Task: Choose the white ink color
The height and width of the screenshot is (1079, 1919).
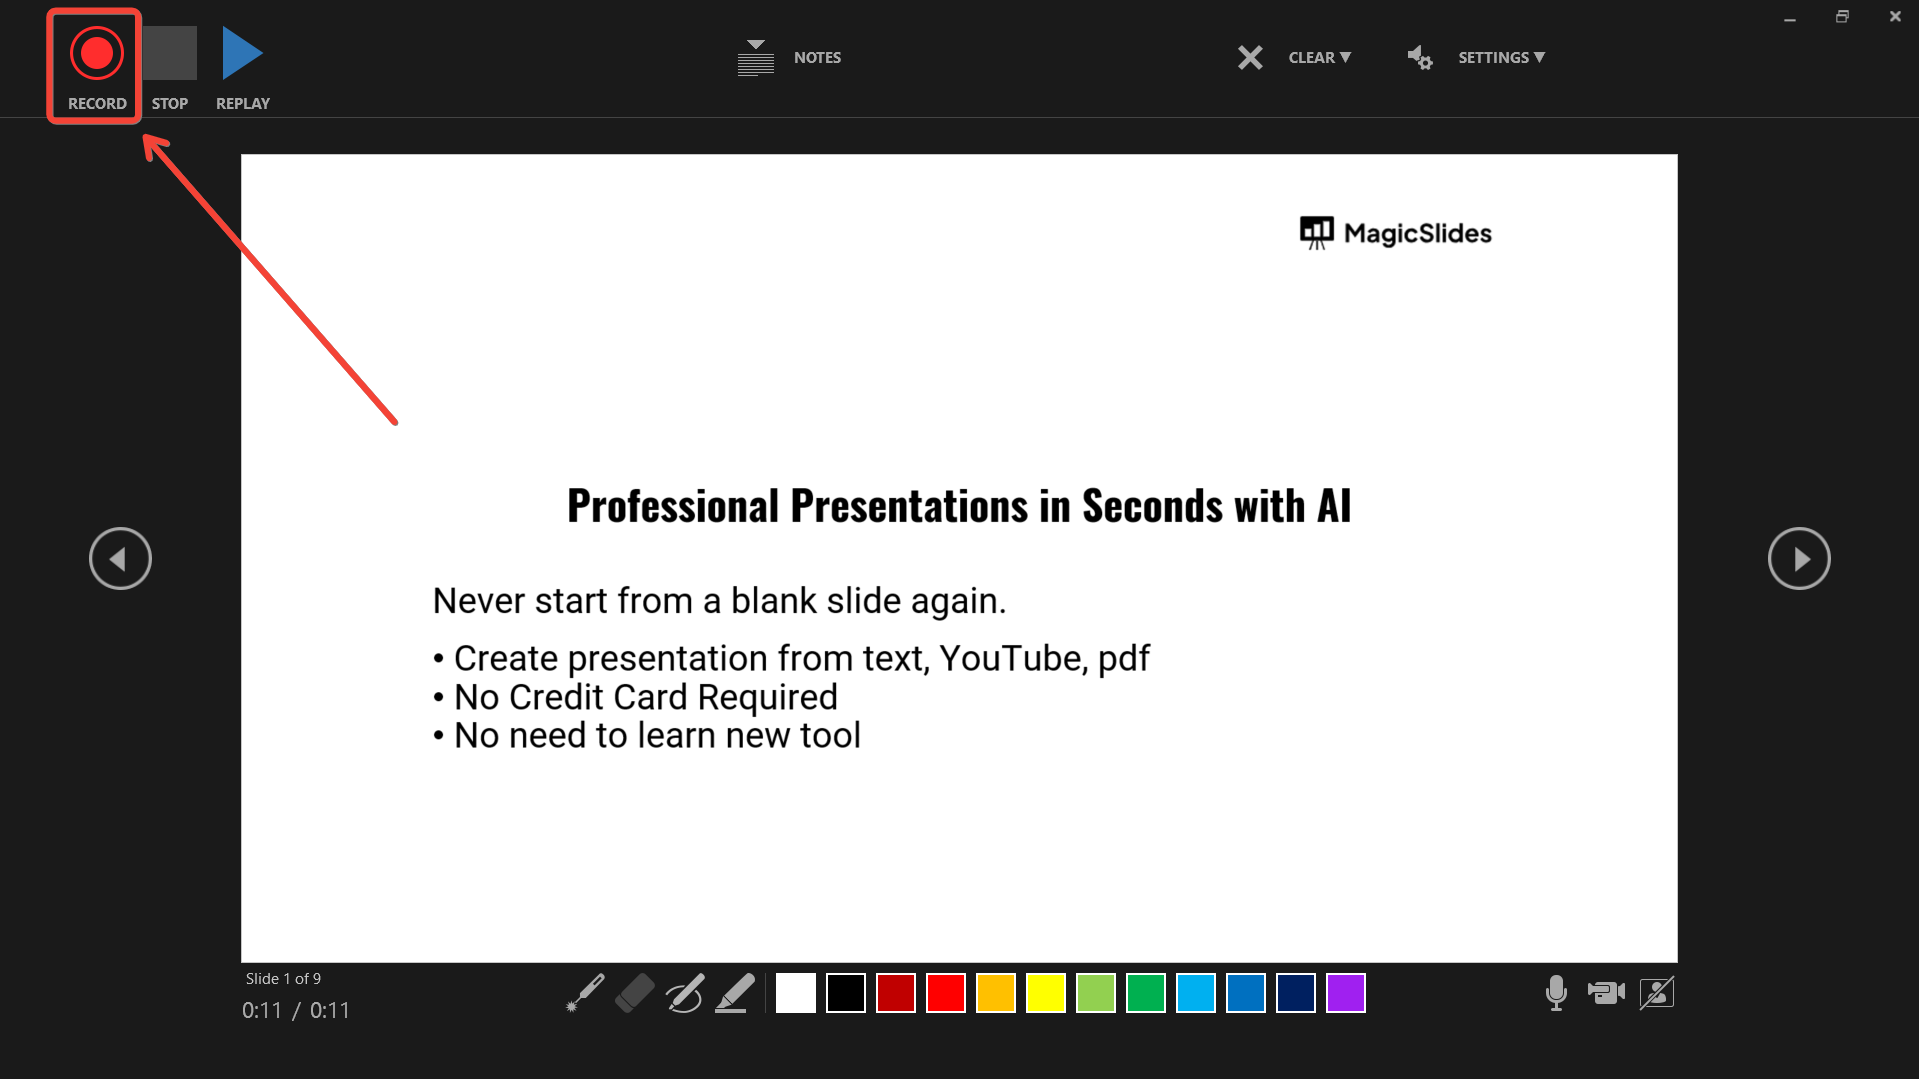Action: 796,994
